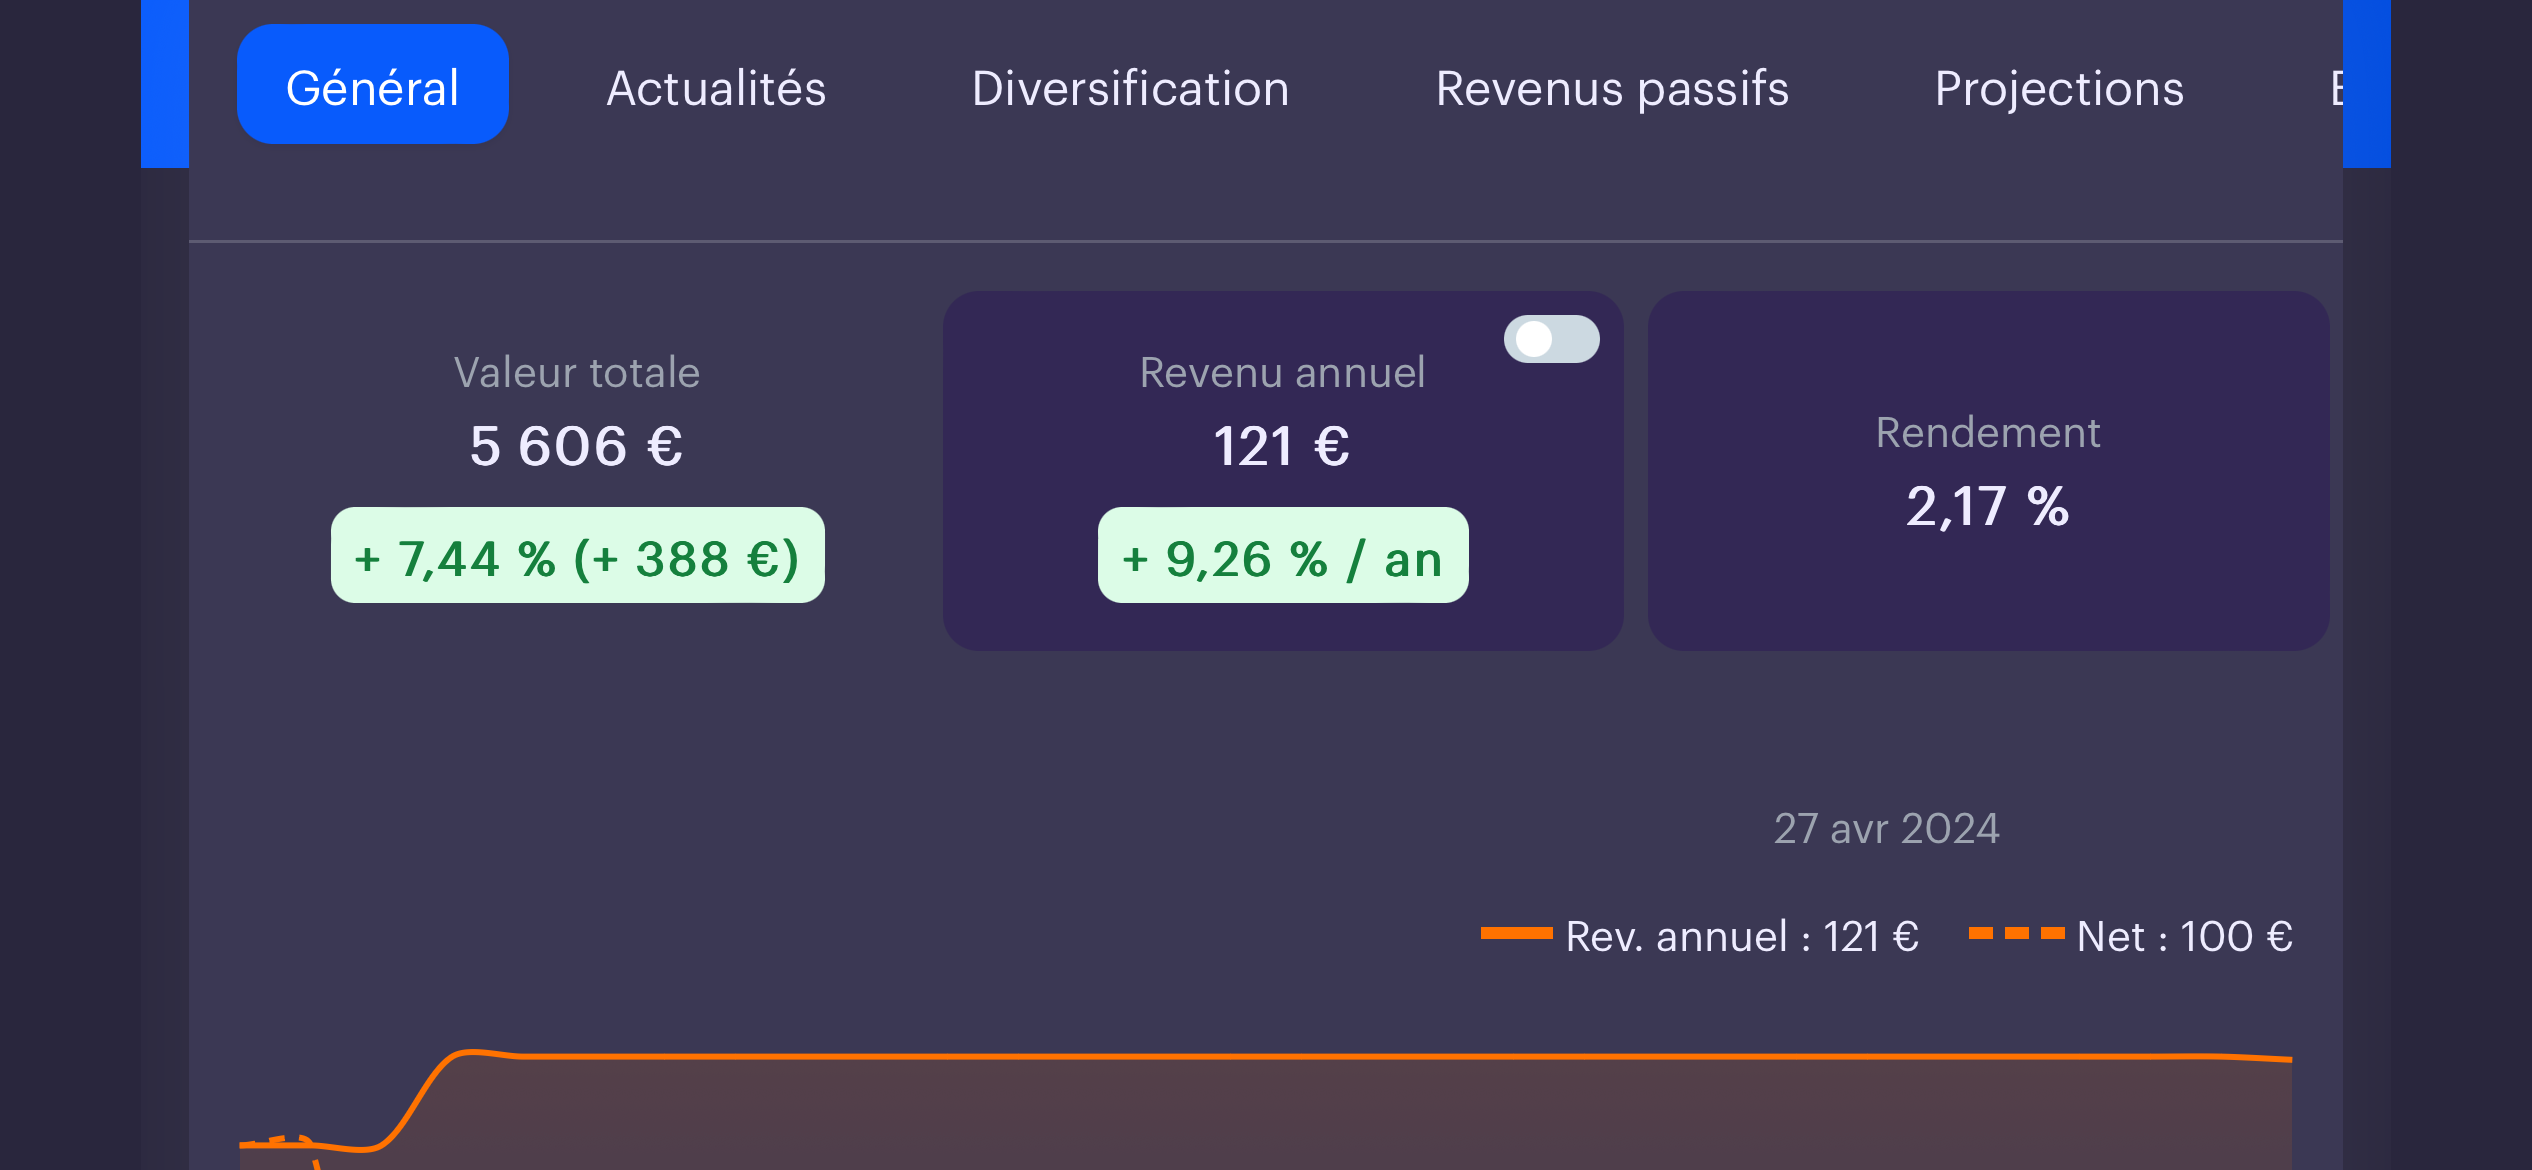
Task: Click solid orange line legend icon
Action: coord(1516,933)
